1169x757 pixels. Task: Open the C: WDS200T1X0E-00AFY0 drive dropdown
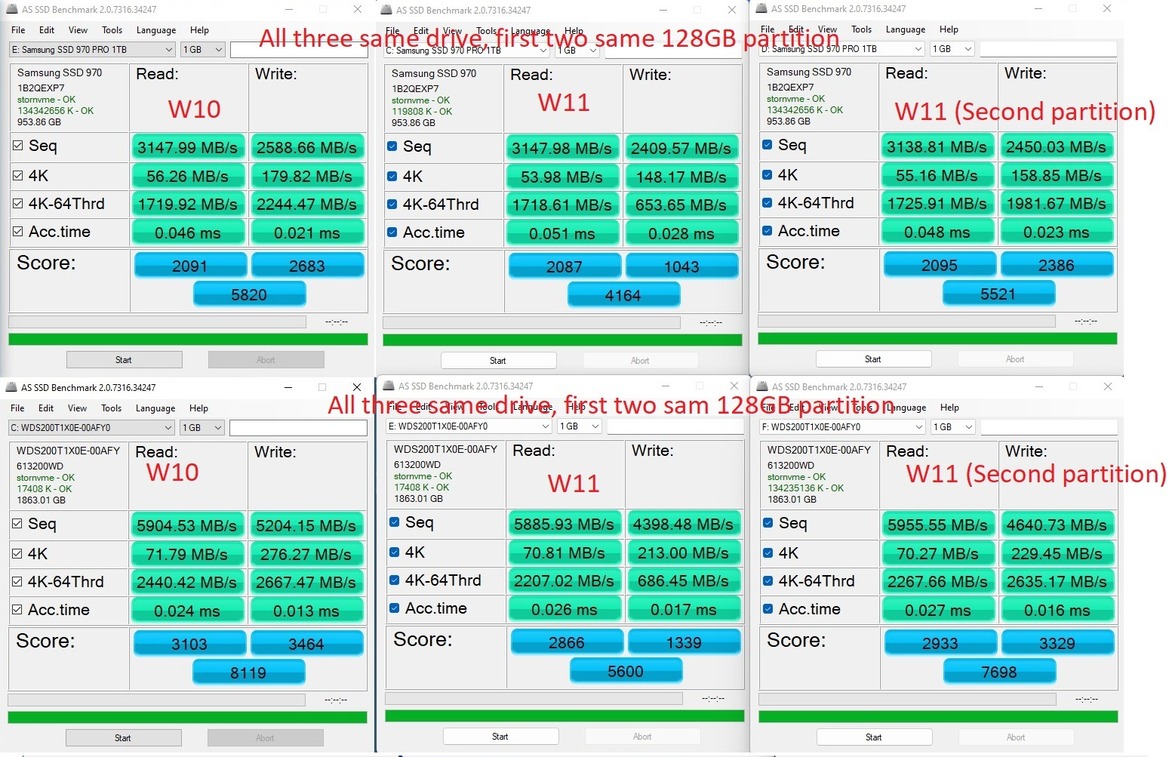pyautogui.click(x=91, y=427)
